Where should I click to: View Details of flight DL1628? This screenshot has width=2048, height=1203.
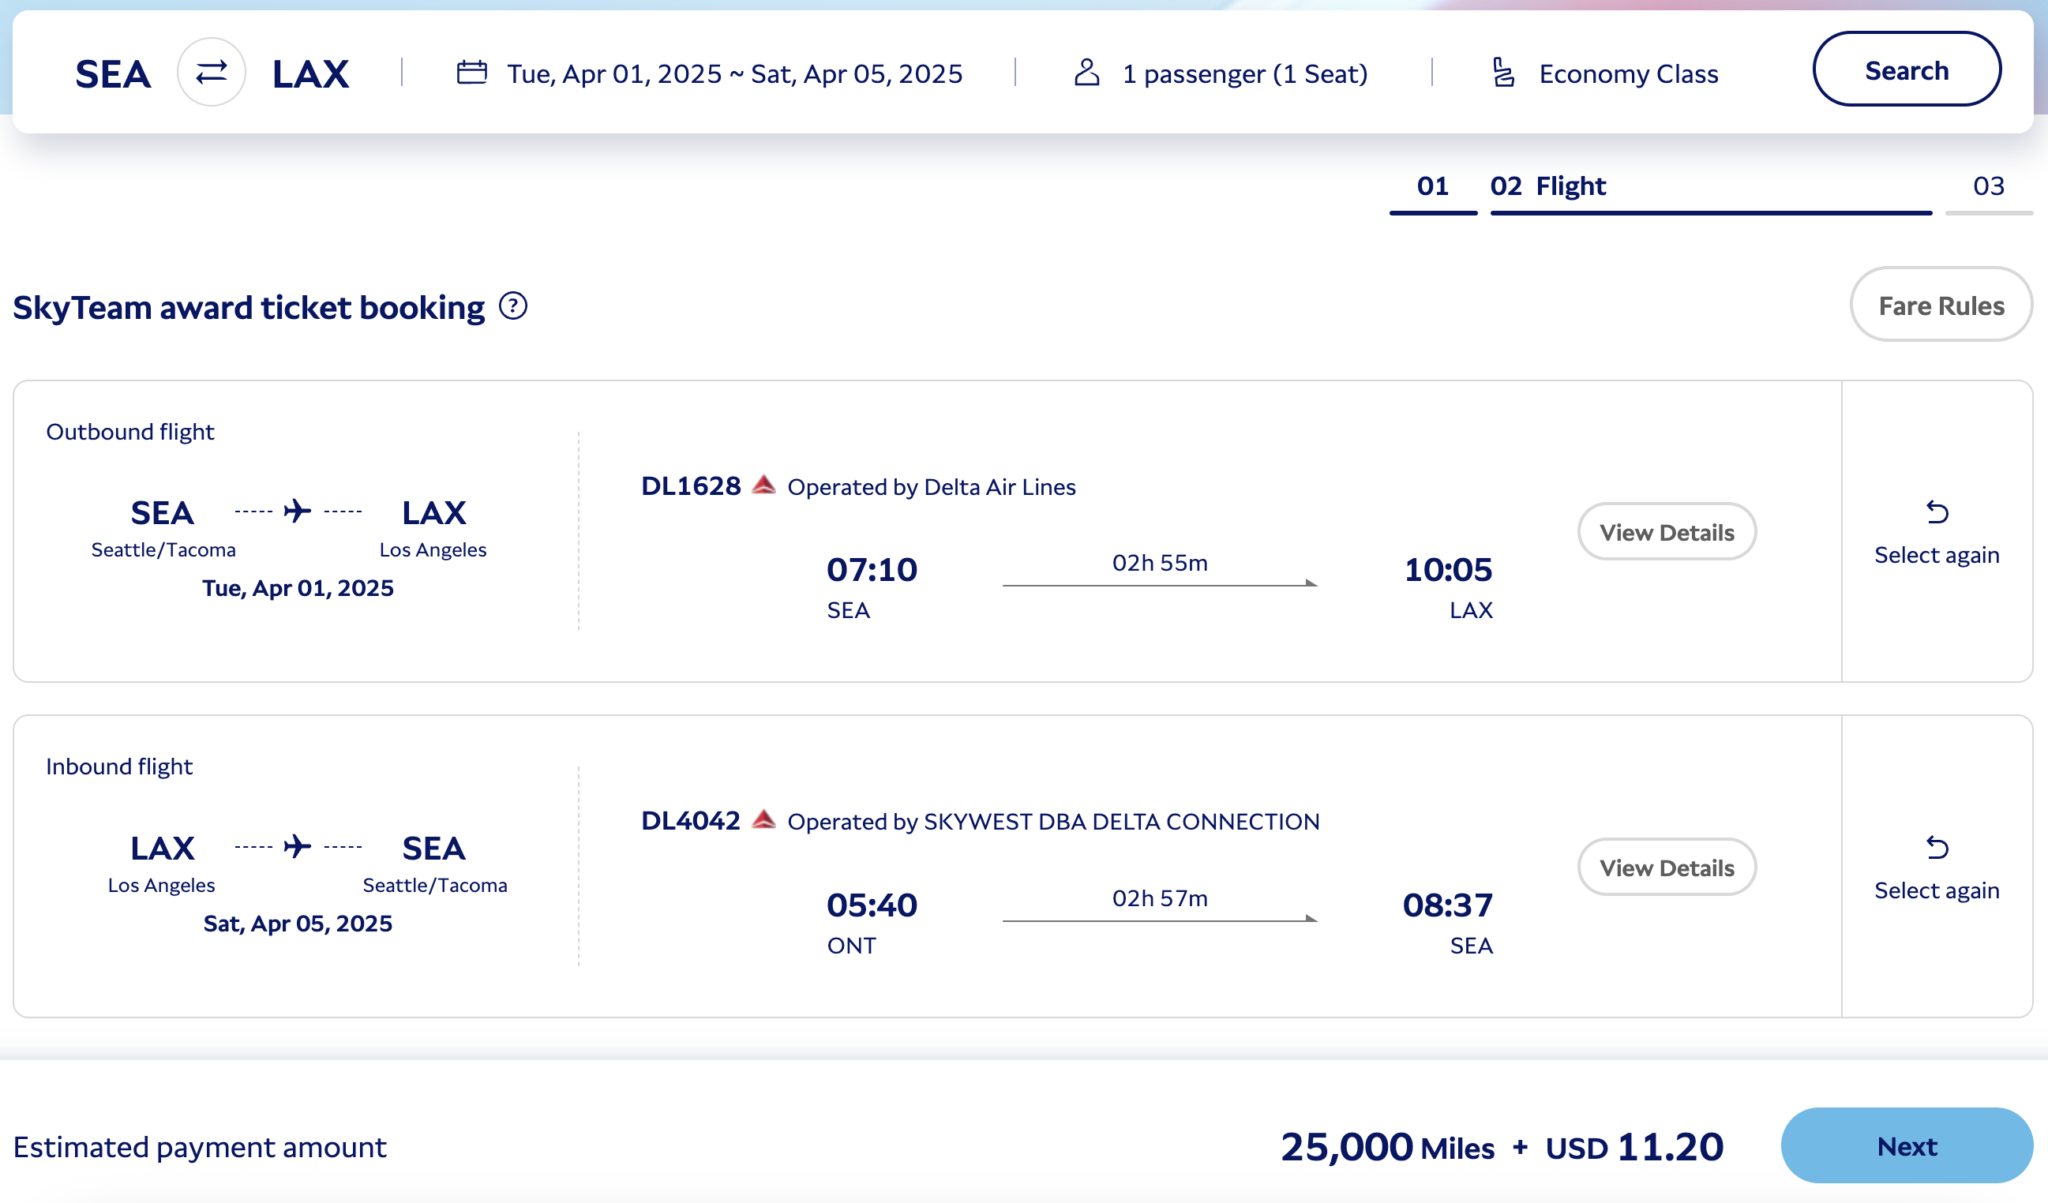pos(1665,532)
